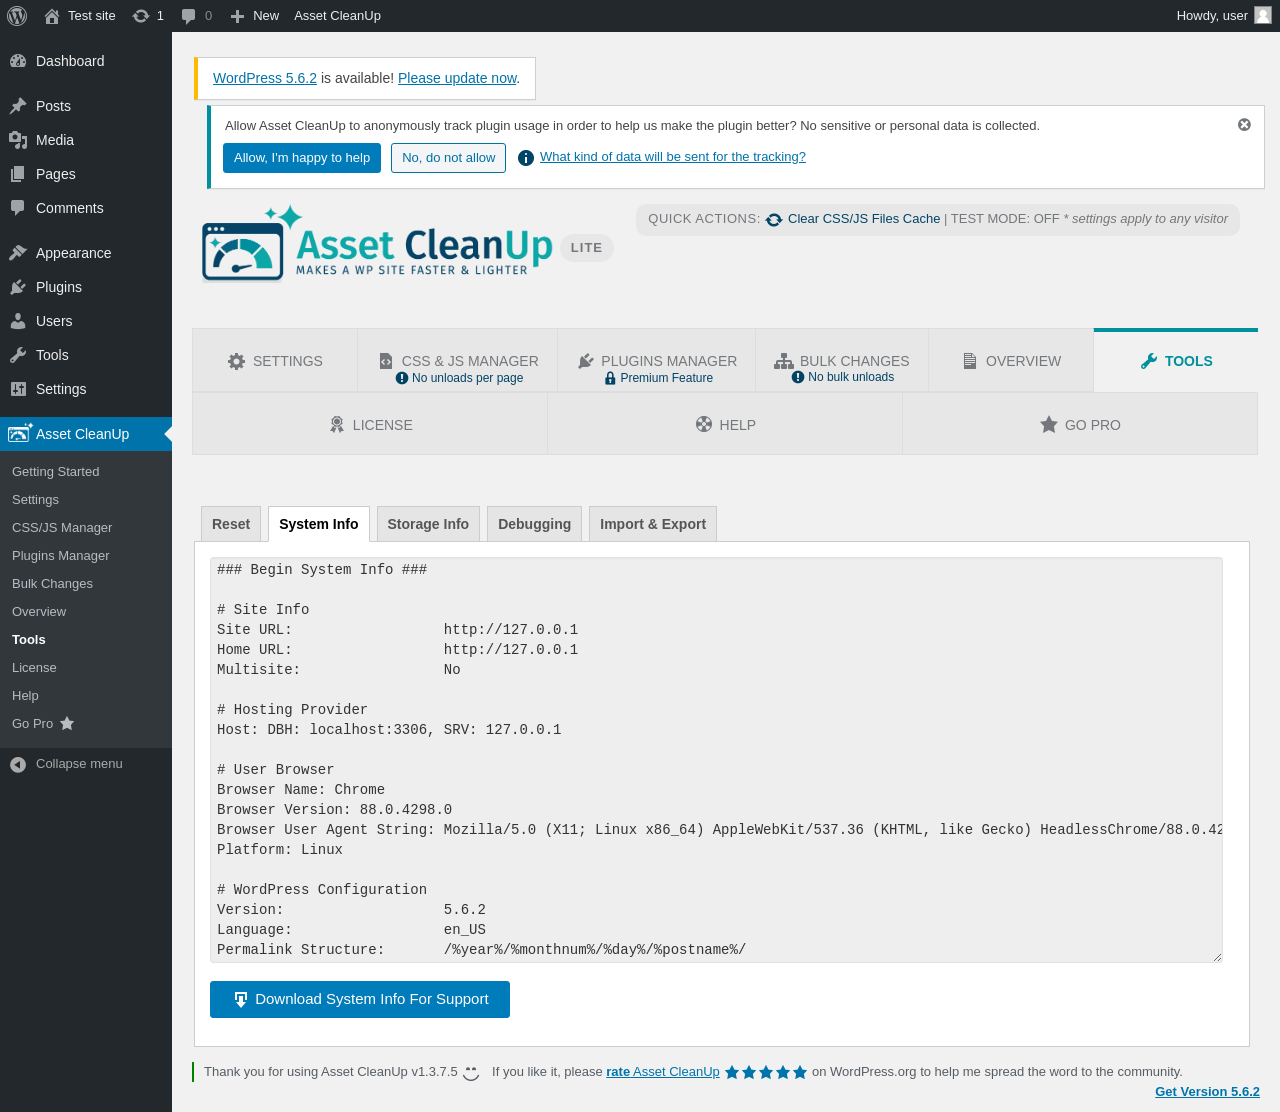The height and width of the screenshot is (1112, 1280).
Task: Open the Test site home icon
Action: (52, 16)
